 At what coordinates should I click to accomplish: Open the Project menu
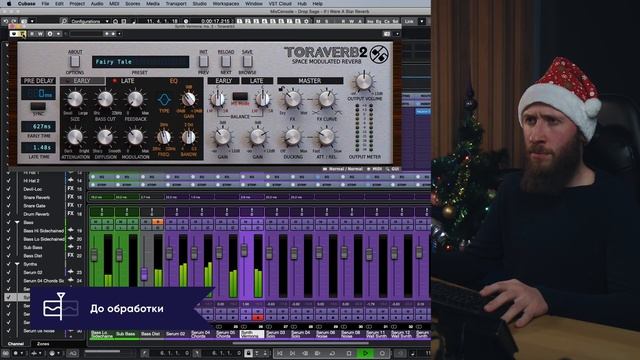pyautogui.click(x=77, y=3)
